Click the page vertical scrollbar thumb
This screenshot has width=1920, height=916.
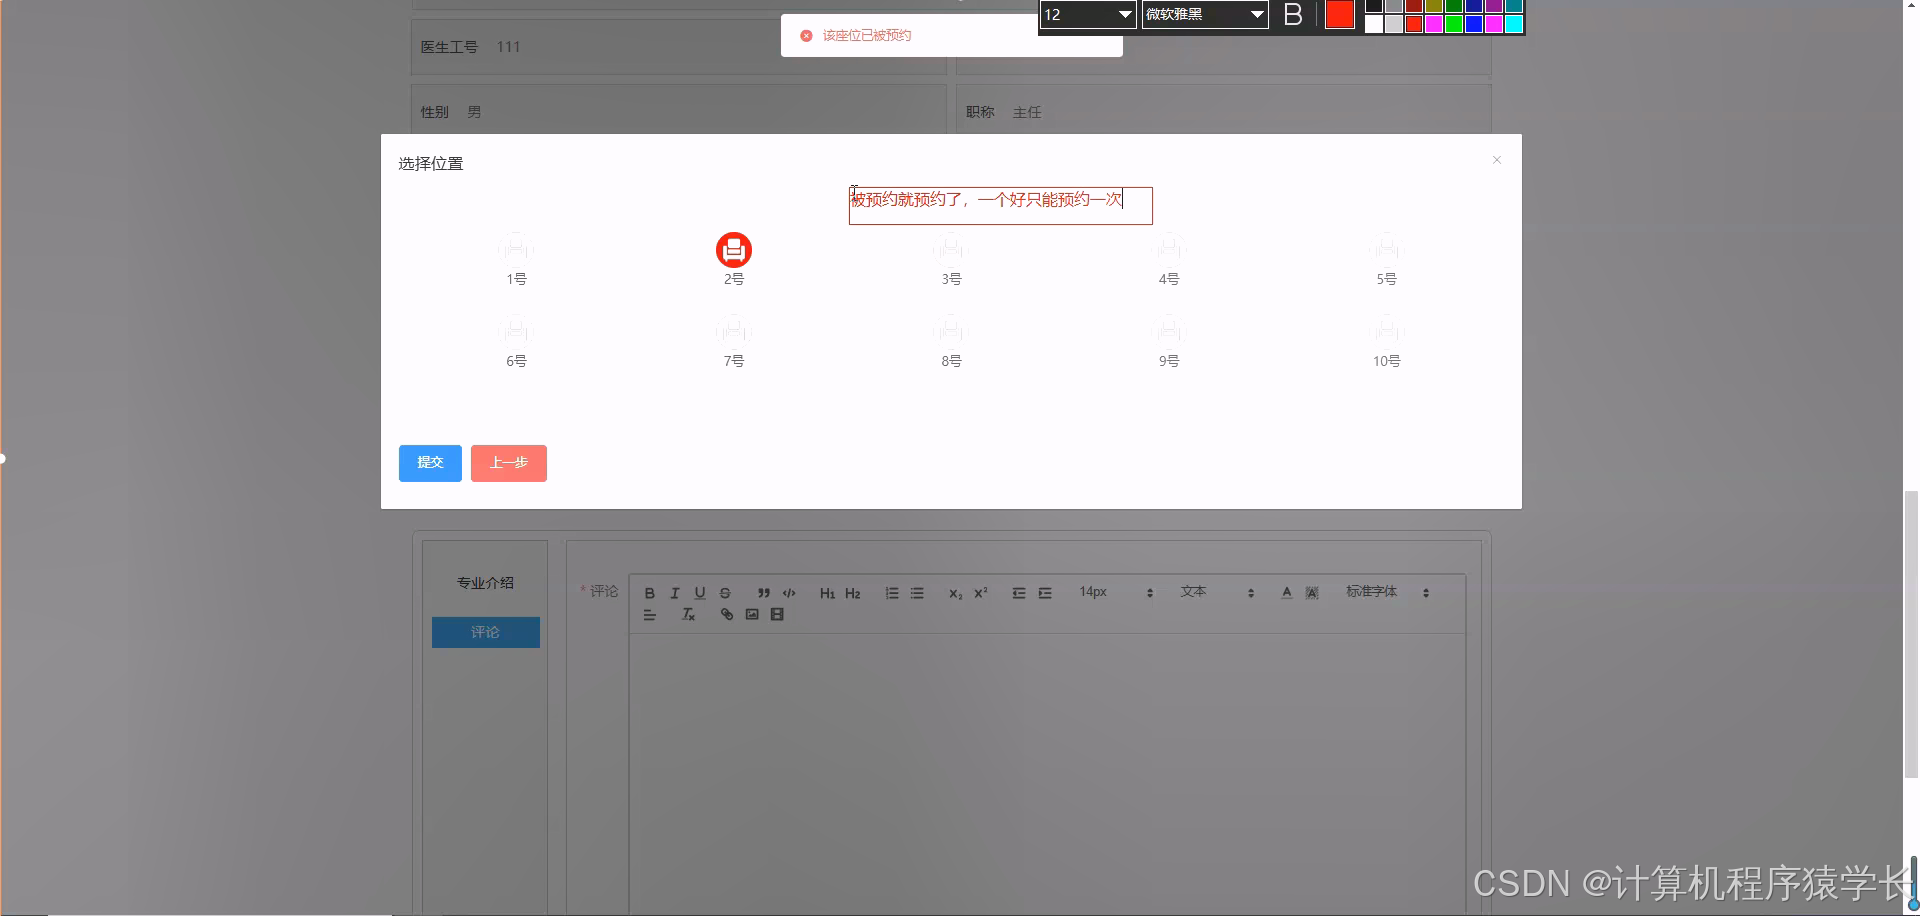[x=1911, y=634]
